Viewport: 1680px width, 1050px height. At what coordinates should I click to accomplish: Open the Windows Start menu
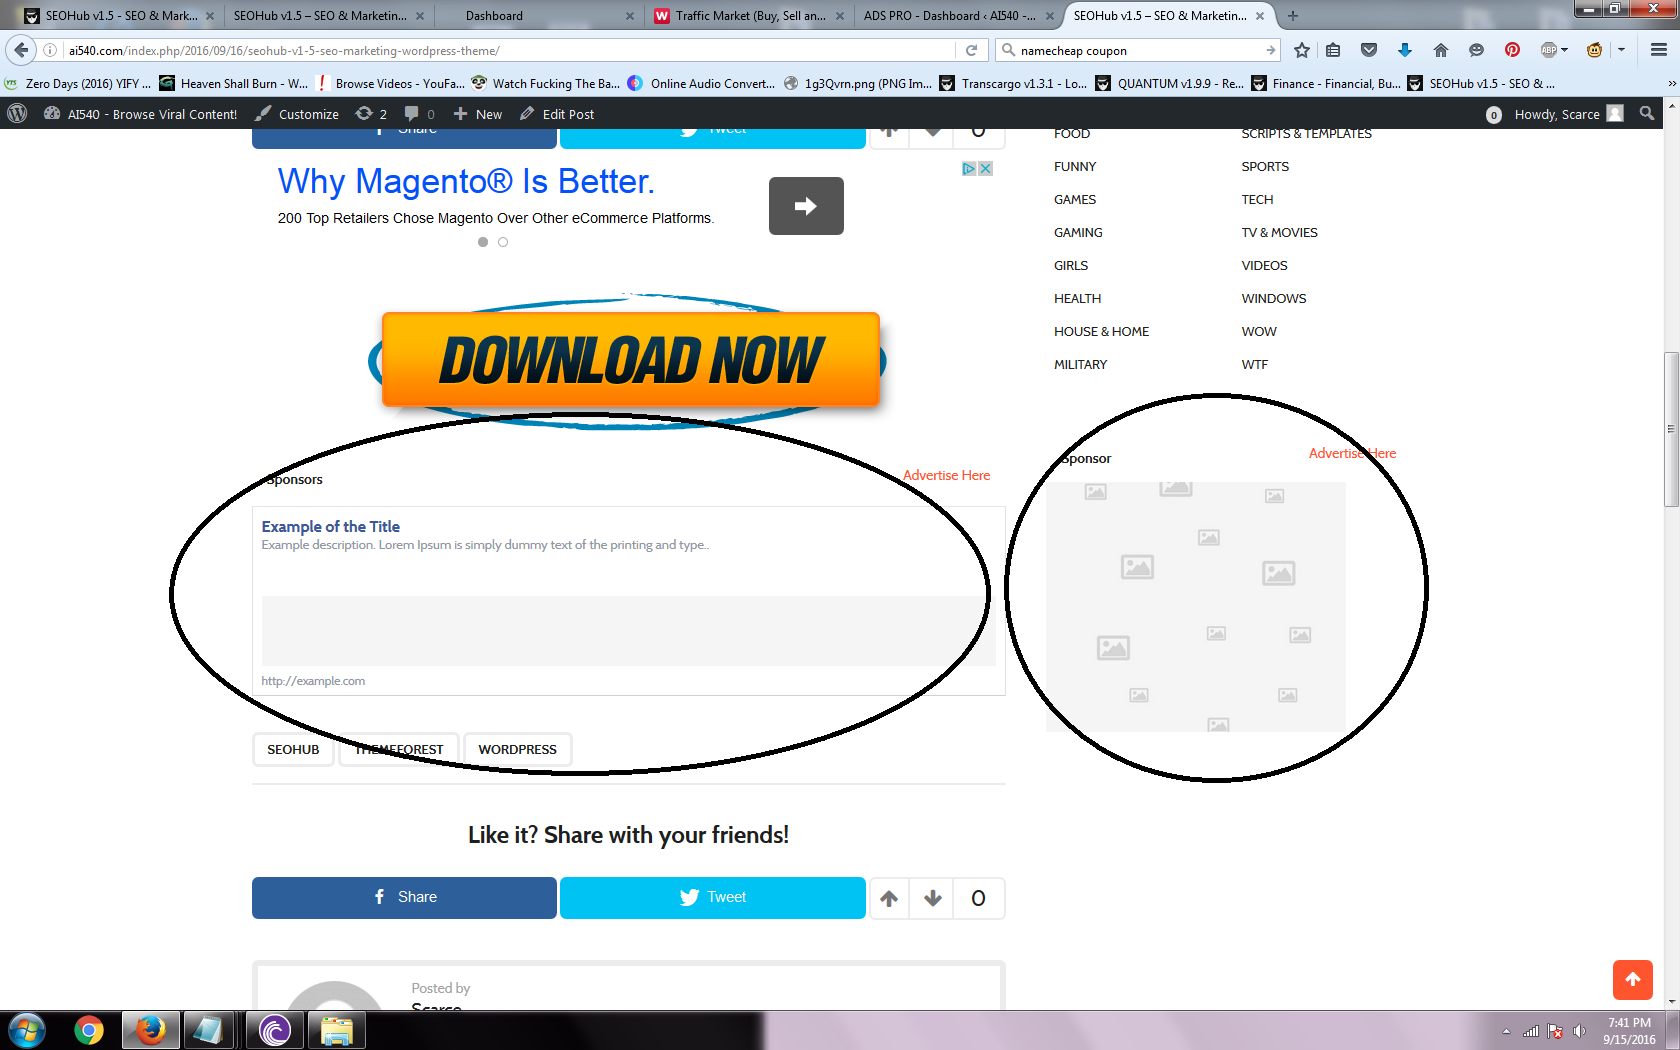tap(27, 1030)
